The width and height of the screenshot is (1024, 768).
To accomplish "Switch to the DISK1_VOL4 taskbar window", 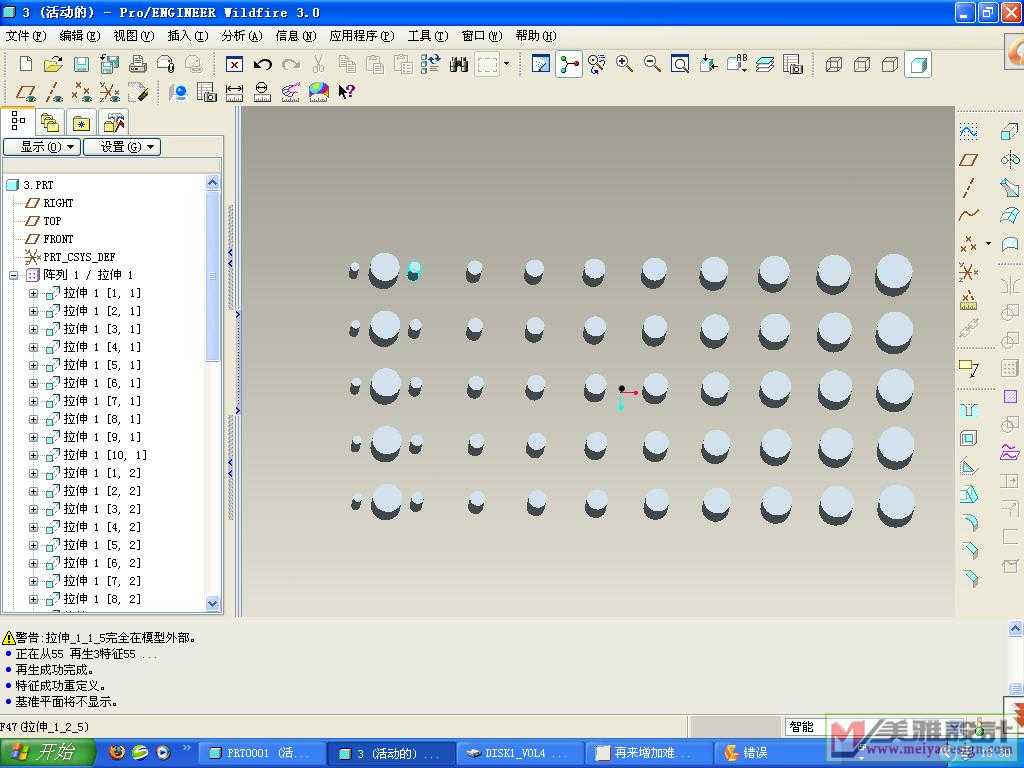I will click(x=520, y=753).
